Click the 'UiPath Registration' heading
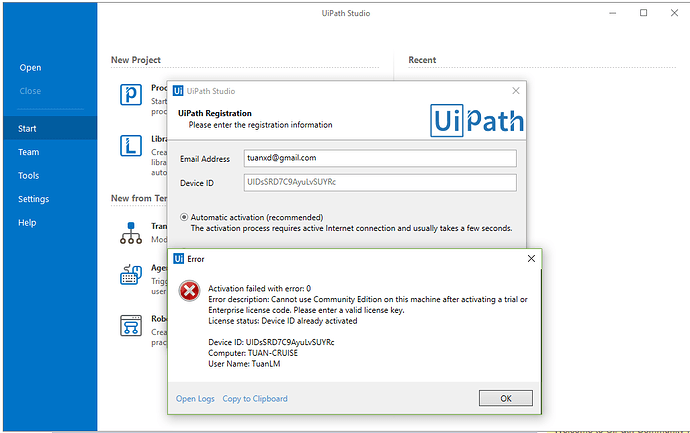The width and height of the screenshot is (690, 433). pos(215,114)
